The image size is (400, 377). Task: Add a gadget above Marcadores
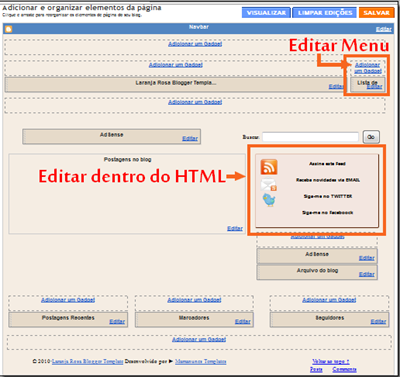pos(194,300)
